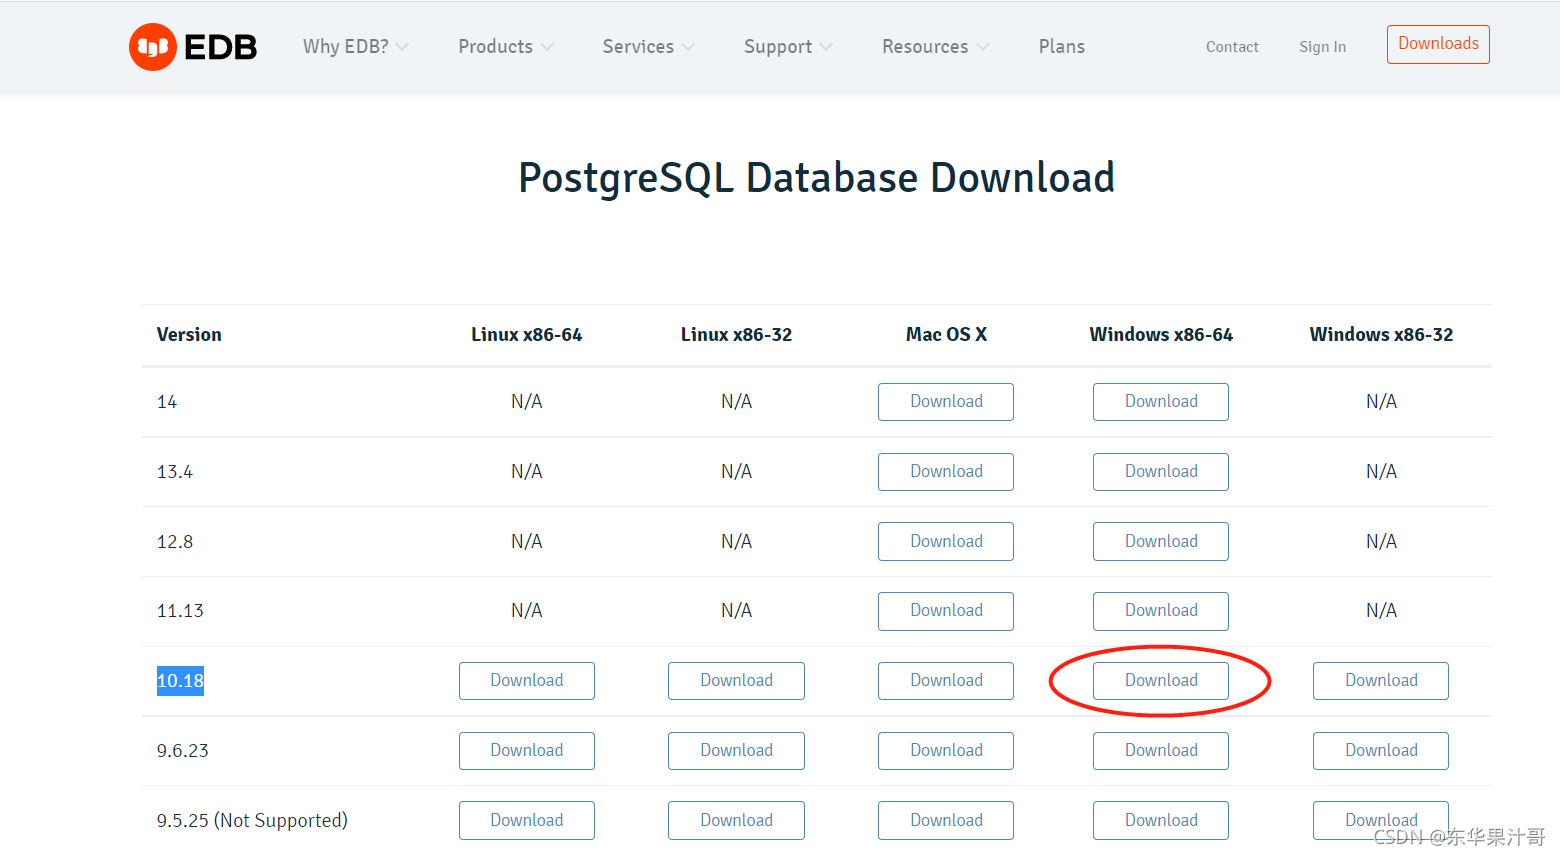Download 9.5.25 for Linux x86-32
The height and width of the screenshot is (855, 1560).
(x=736, y=820)
